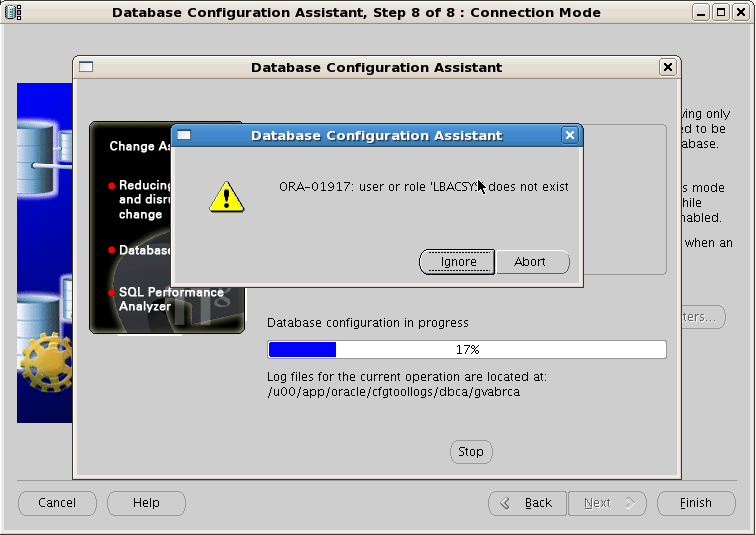This screenshot has height=535, width=756.
Task: Click the error dialog title bar
Action: [377, 135]
